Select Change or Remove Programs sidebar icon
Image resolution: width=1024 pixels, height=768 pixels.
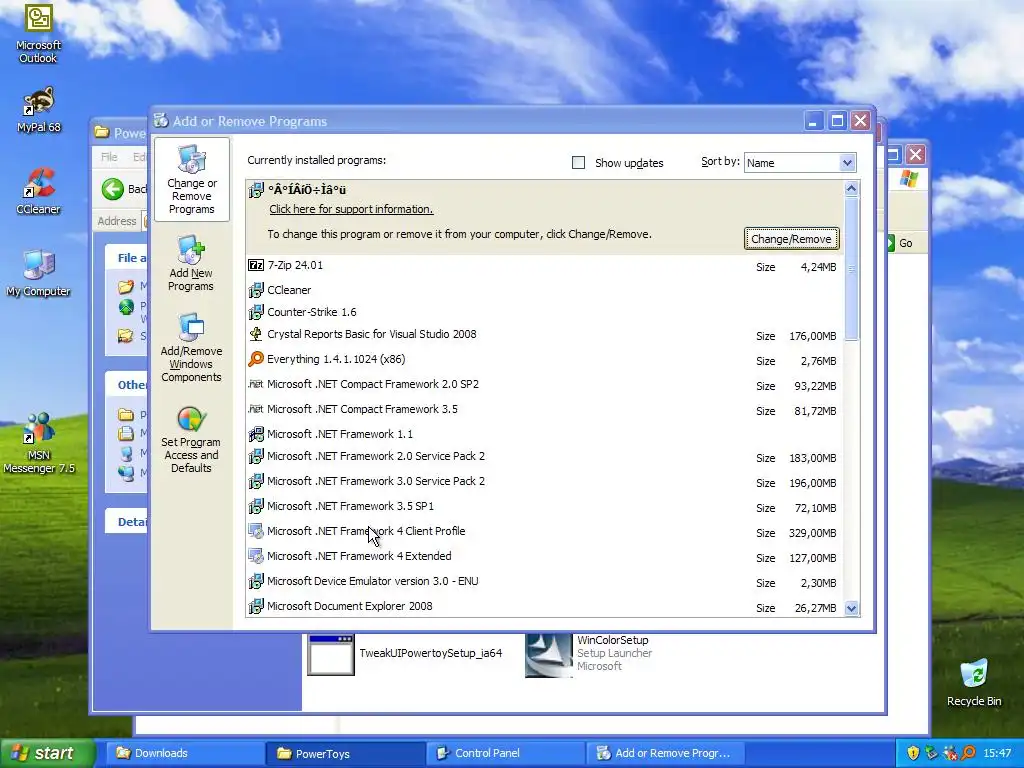click(191, 180)
